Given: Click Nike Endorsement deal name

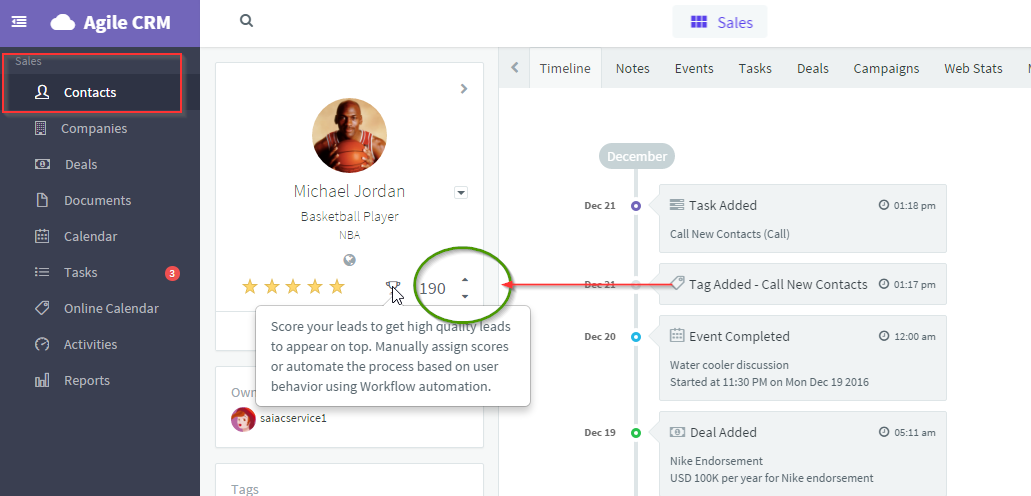Looking at the screenshot, I should (716, 461).
